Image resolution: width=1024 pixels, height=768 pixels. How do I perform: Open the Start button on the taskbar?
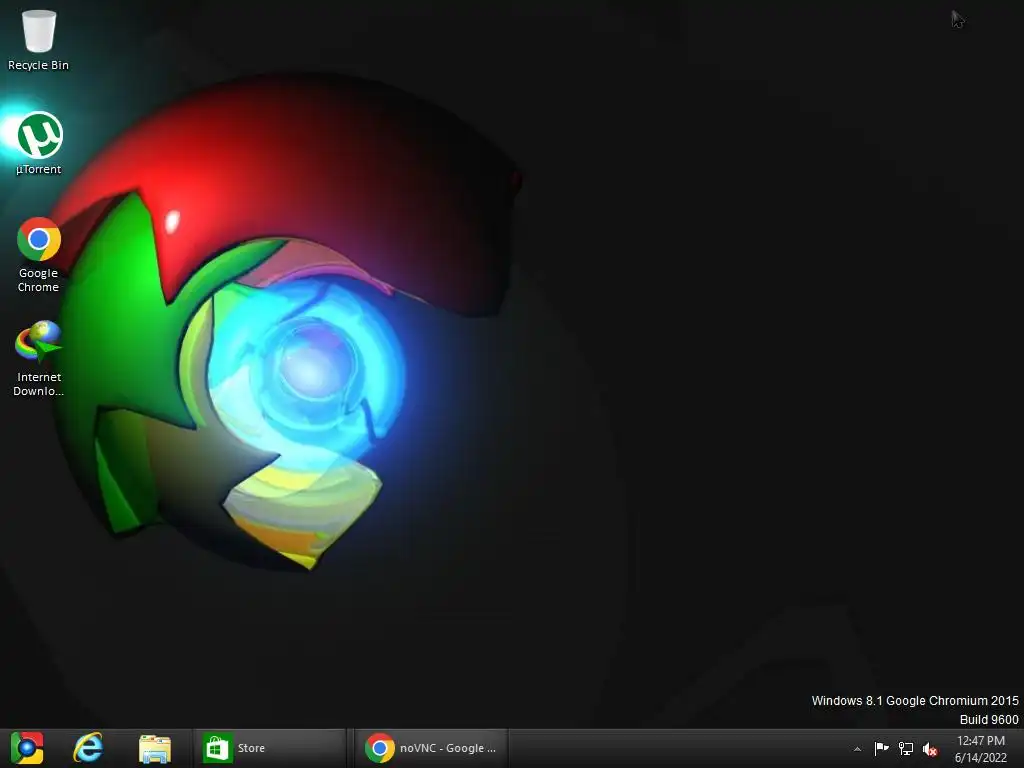tap(27, 748)
